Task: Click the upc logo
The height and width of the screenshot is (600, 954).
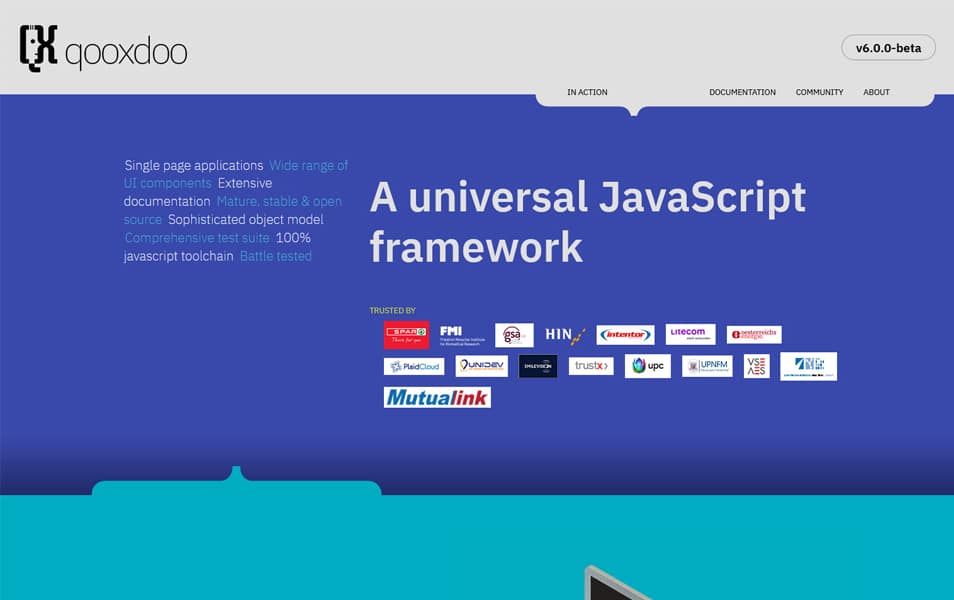Action: (x=647, y=366)
